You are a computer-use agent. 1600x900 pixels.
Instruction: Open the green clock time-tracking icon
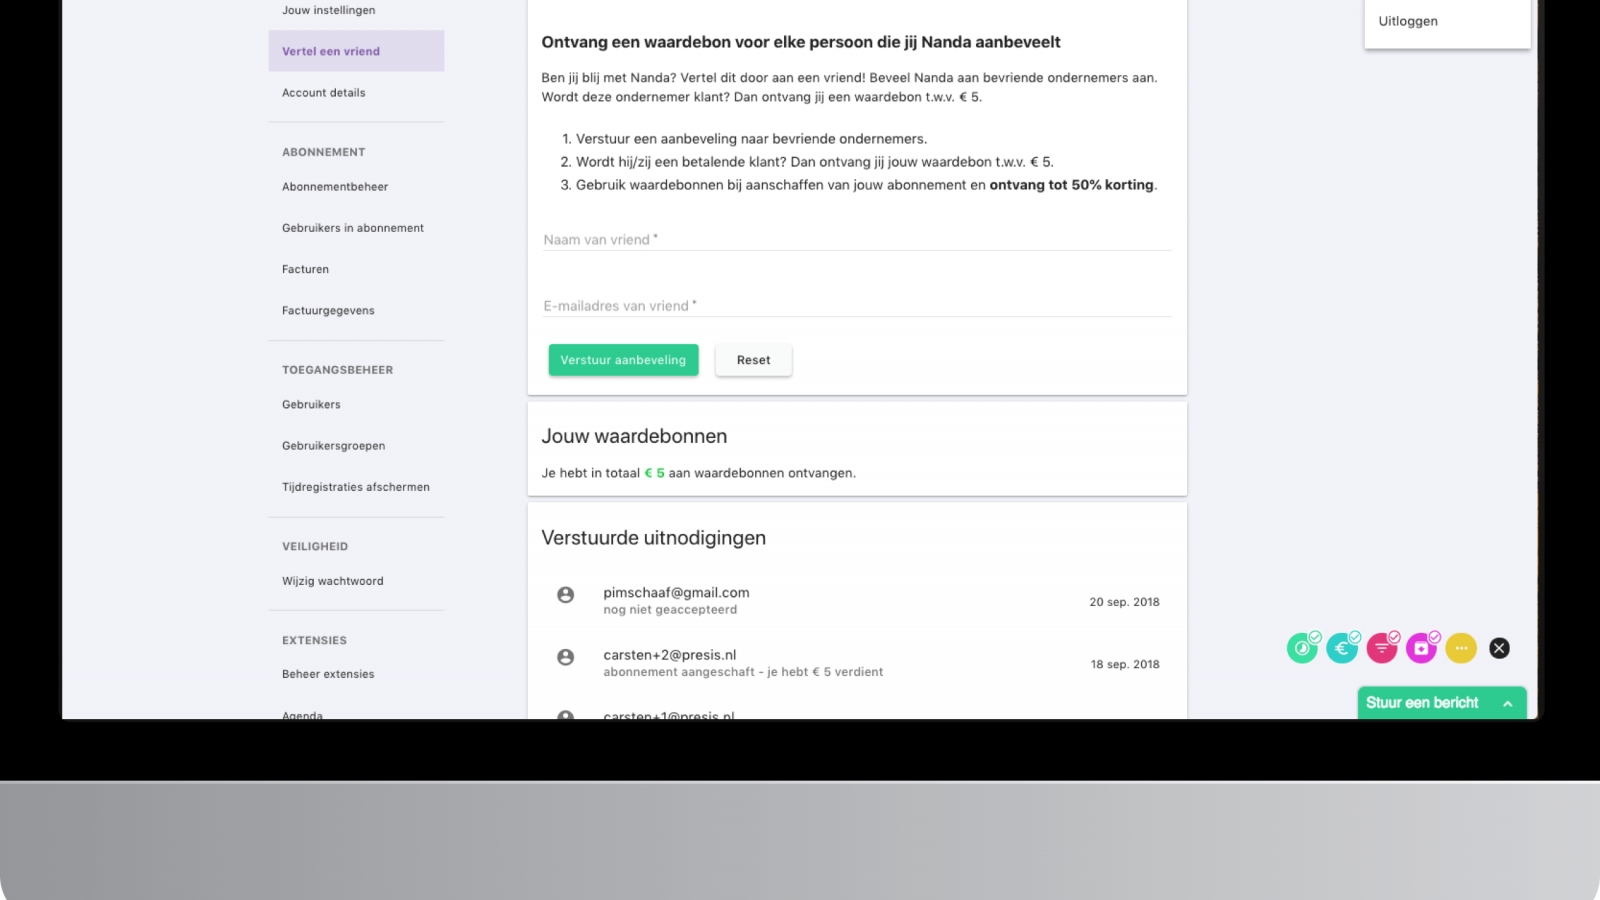1302,648
